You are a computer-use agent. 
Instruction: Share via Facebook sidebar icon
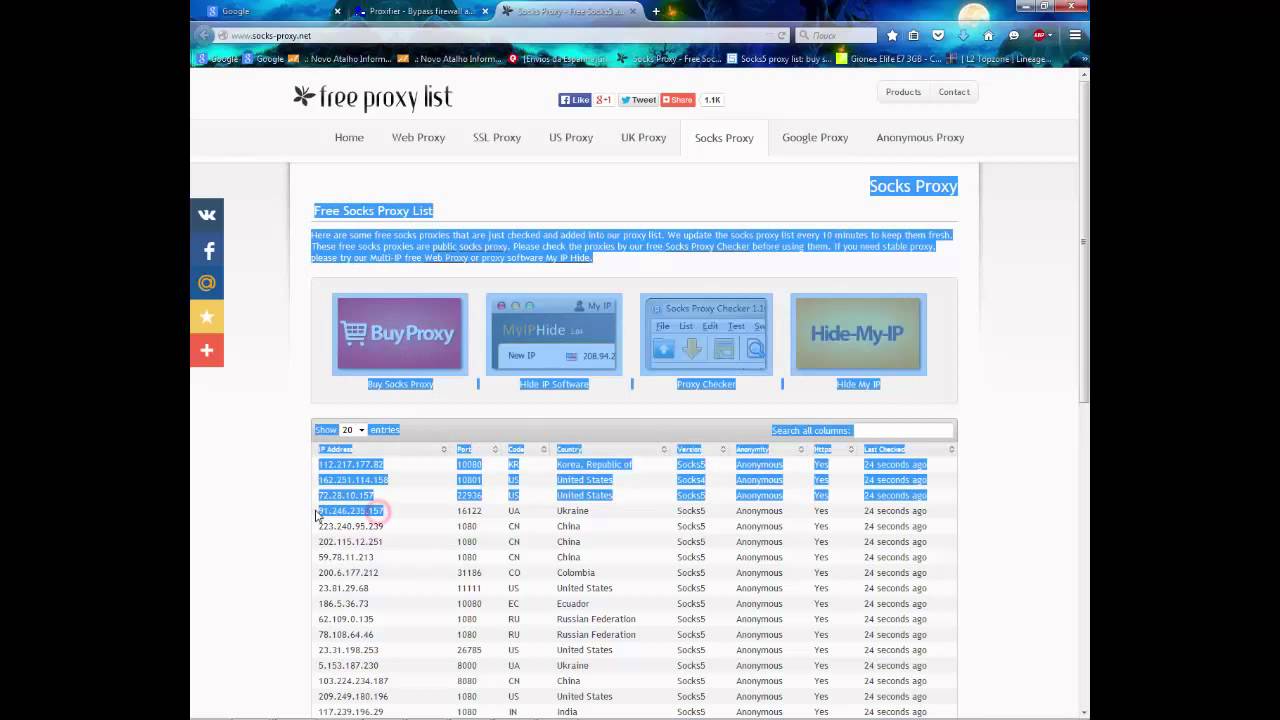[x=207, y=250]
